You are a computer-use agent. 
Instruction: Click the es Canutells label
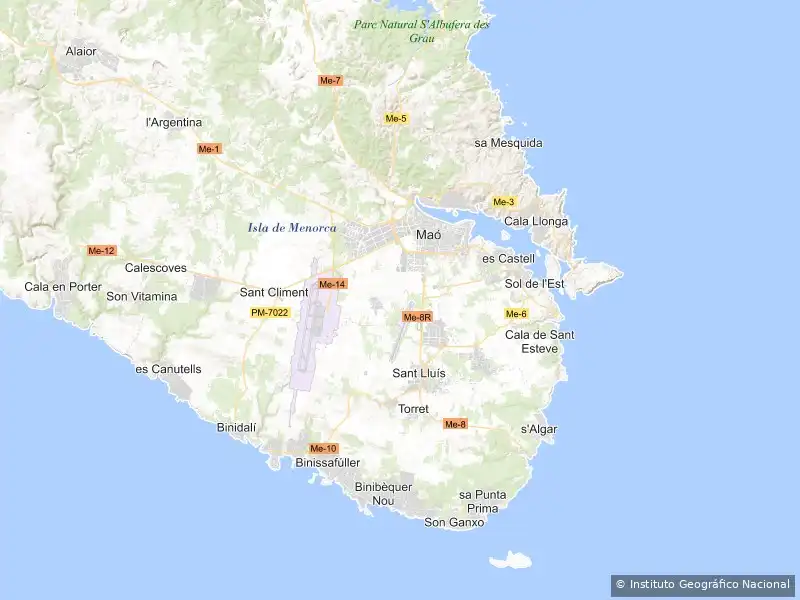pos(168,369)
